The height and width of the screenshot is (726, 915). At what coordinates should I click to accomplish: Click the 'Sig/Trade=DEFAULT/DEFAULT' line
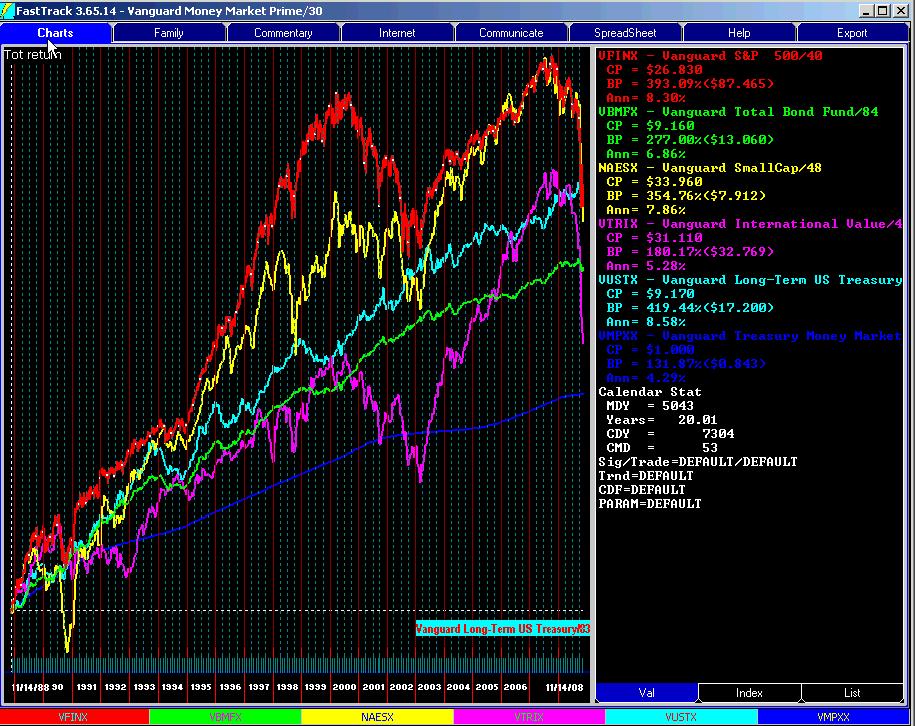pyautogui.click(x=698, y=462)
